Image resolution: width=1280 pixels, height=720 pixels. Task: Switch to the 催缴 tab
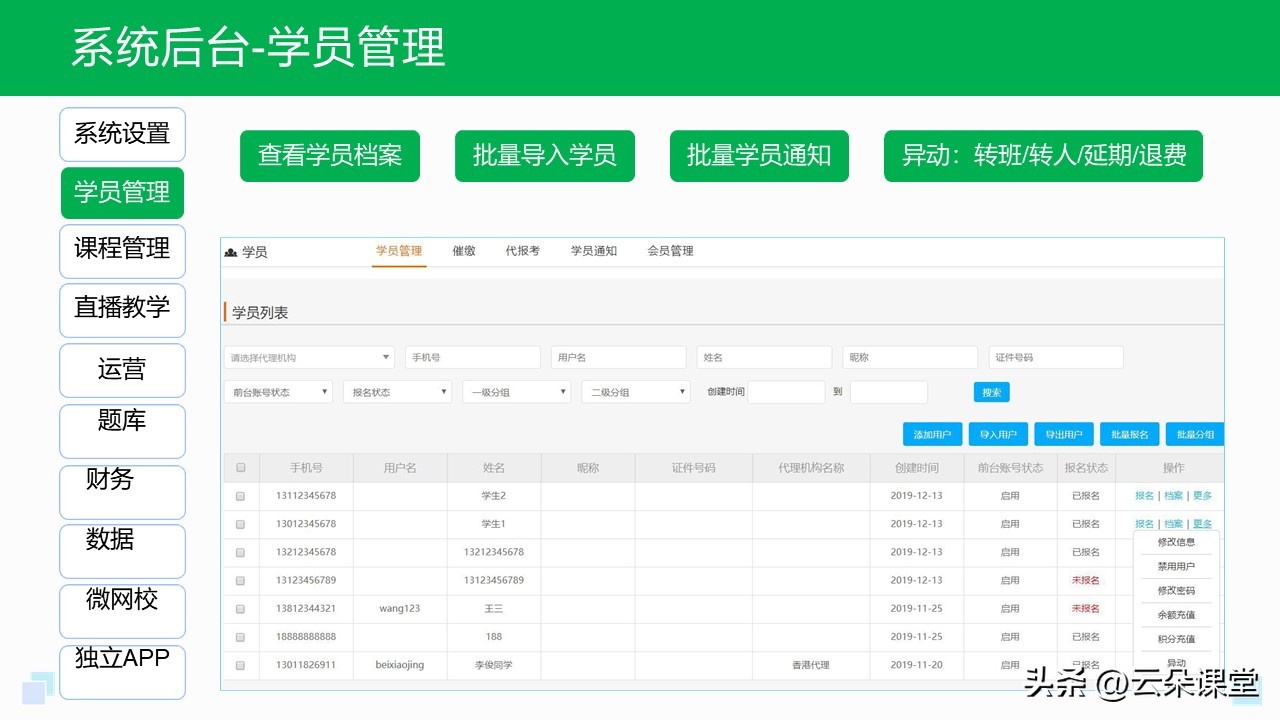coord(462,251)
